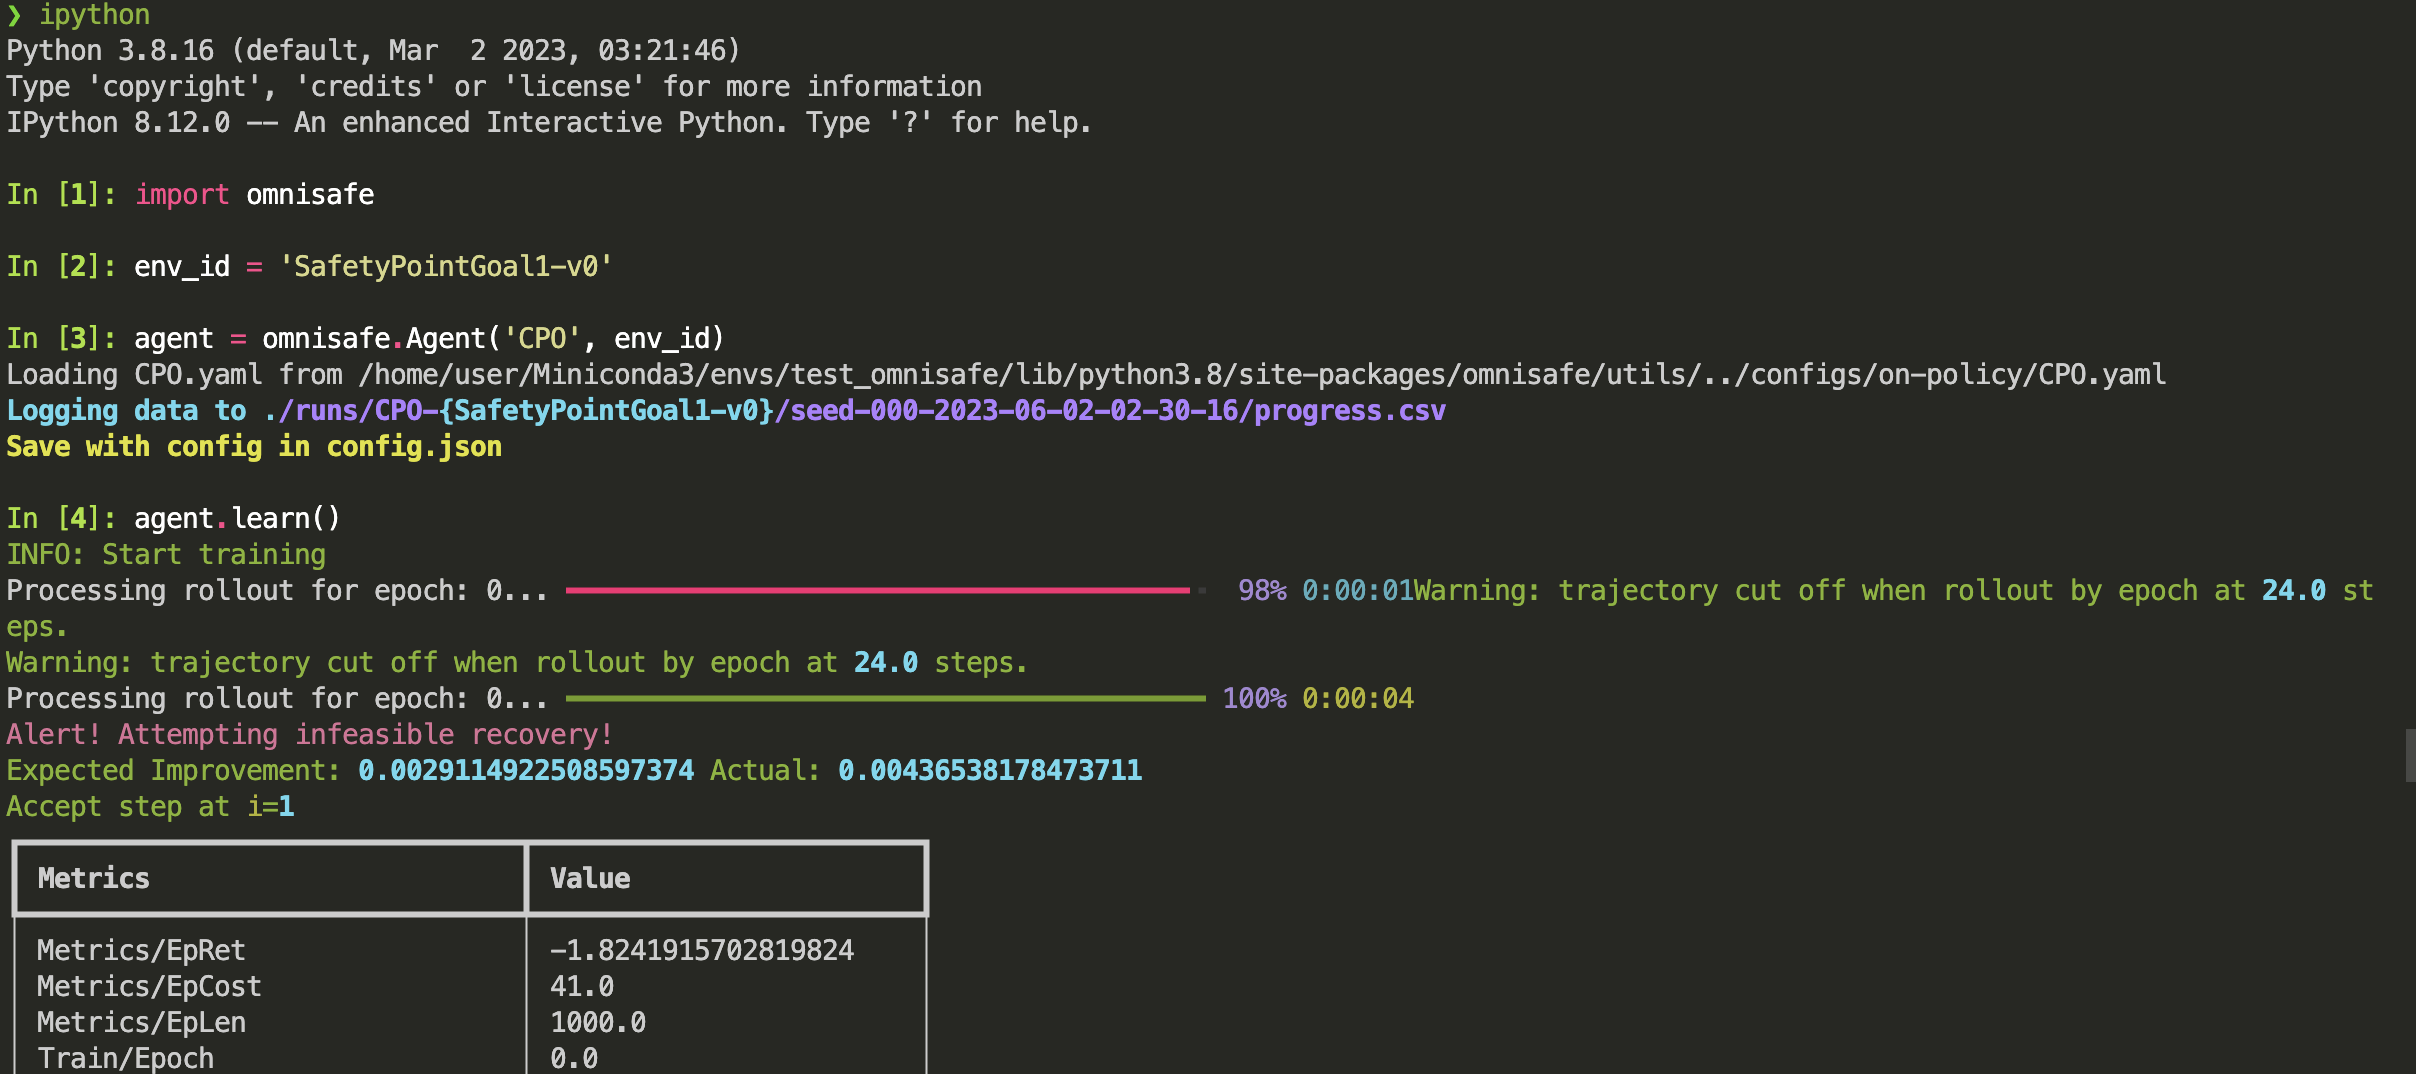Select the Accept step at i=1 line
2416x1074 pixels.
150,805
